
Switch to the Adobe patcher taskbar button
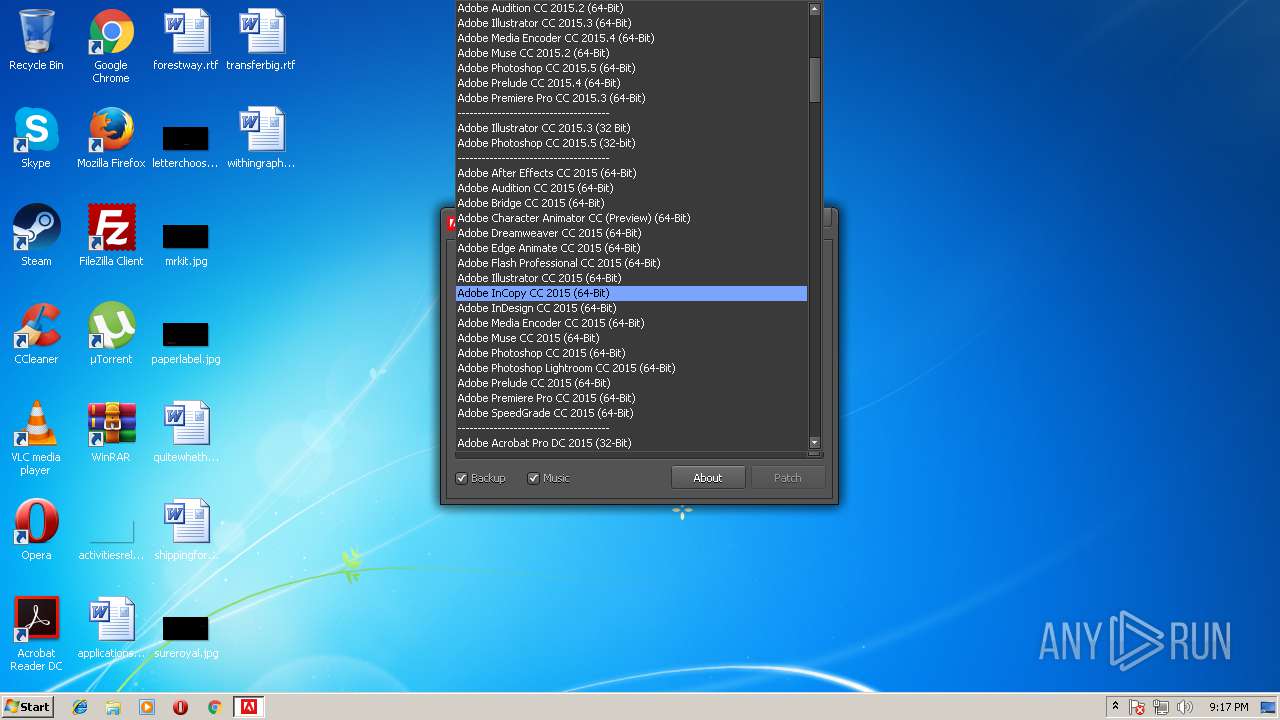(248, 707)
